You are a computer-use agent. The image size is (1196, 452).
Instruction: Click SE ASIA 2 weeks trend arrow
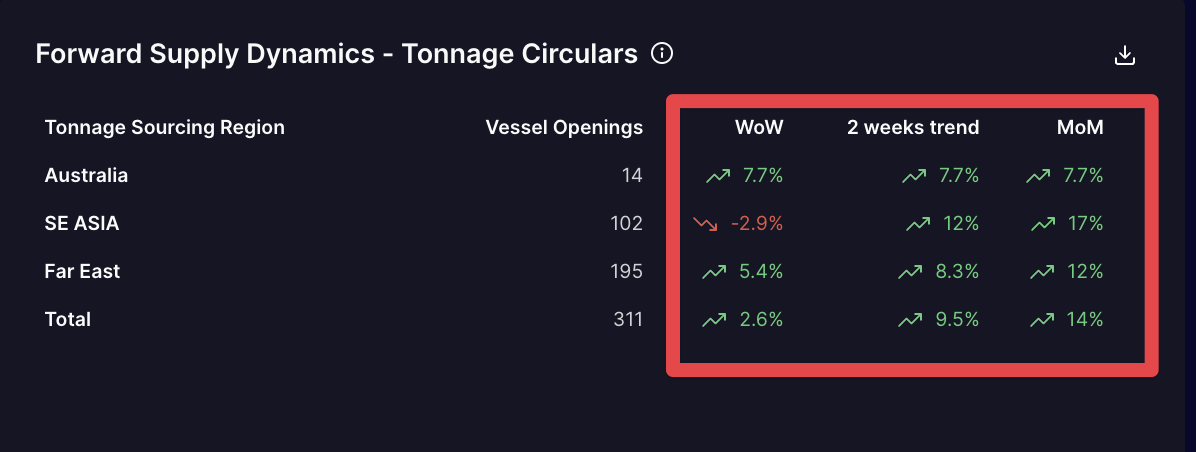click(x=918, y=224)
